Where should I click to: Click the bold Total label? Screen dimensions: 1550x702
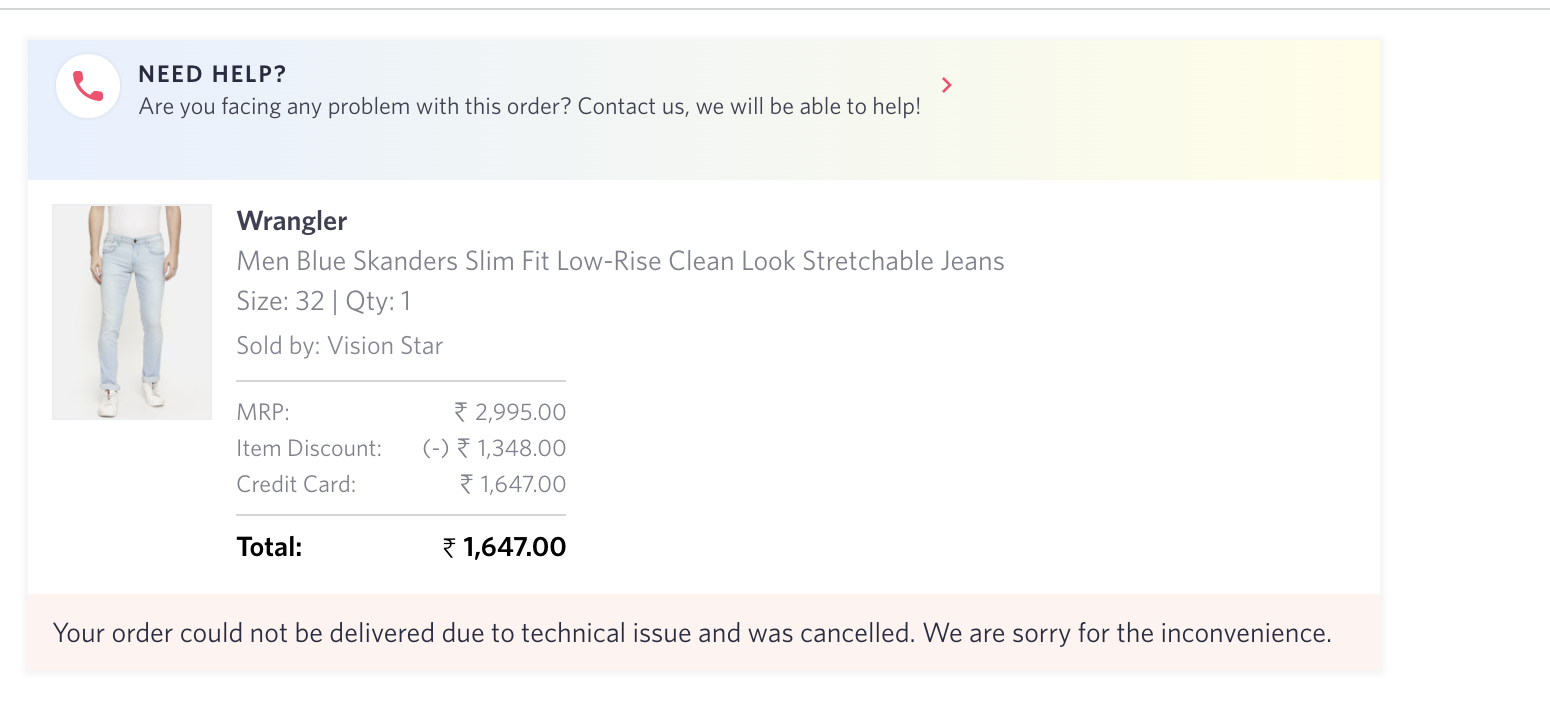269,547
